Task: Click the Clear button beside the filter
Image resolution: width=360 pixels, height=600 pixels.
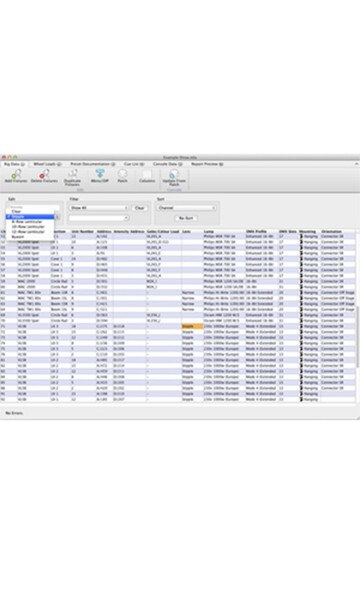Action: tap(140, 208)
